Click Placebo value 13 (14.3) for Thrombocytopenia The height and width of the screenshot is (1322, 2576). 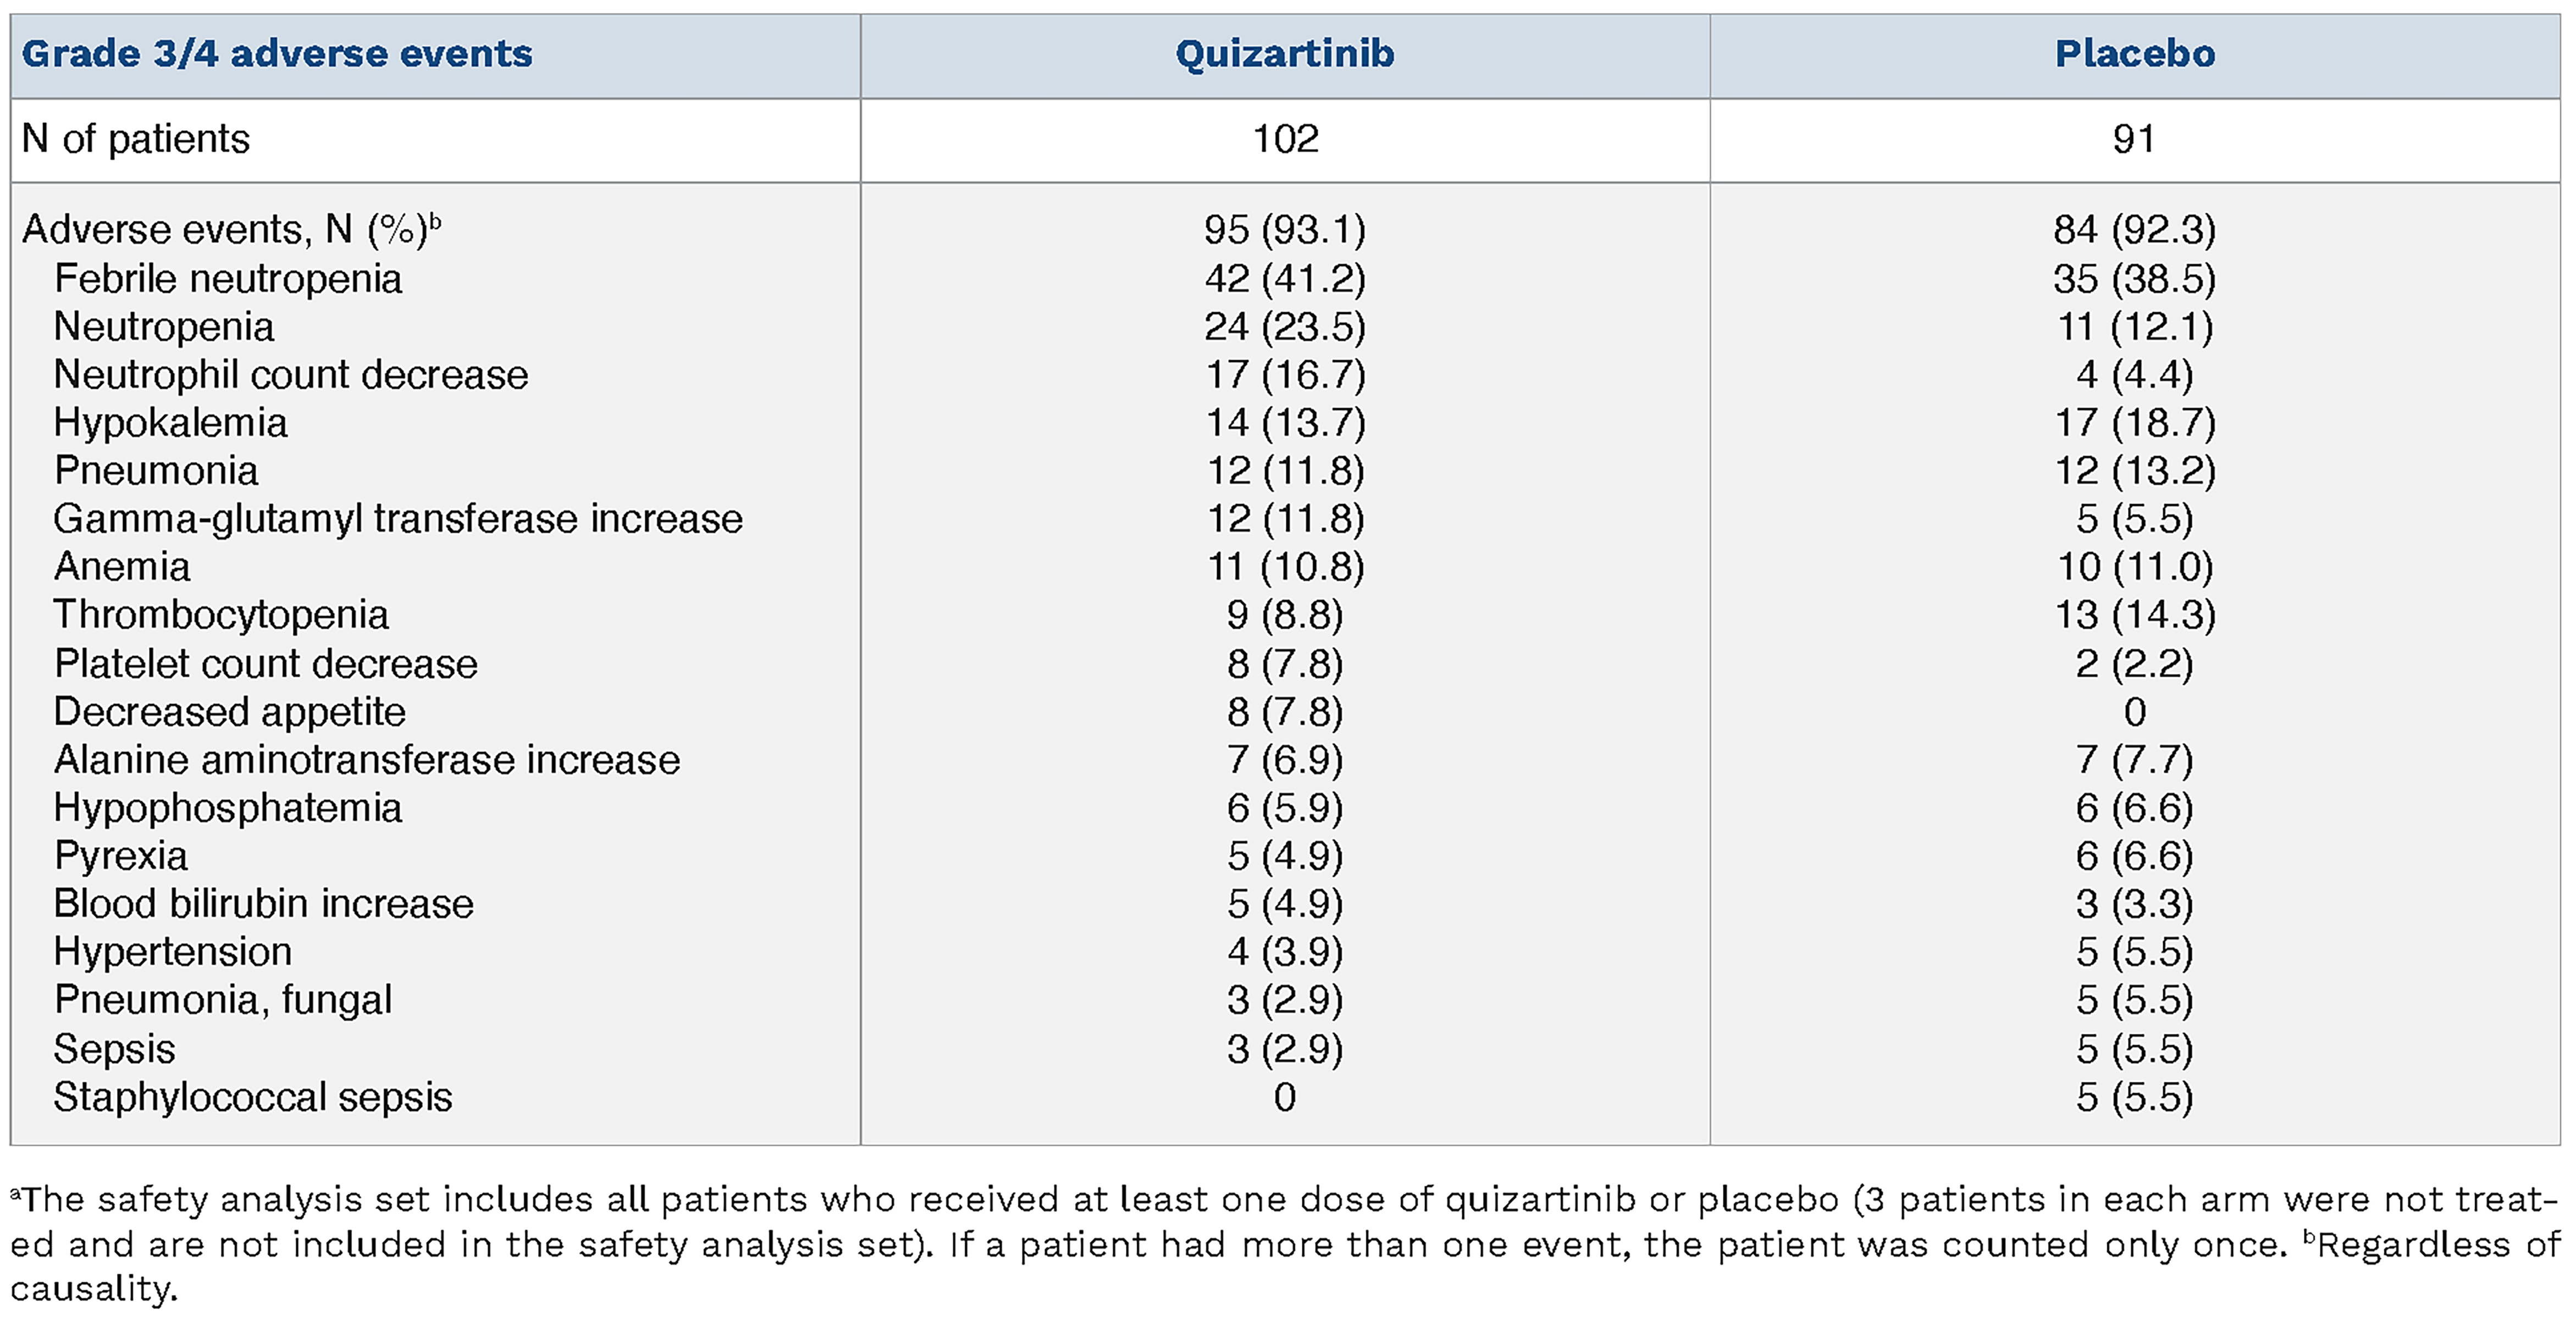tap(2134, 615)
